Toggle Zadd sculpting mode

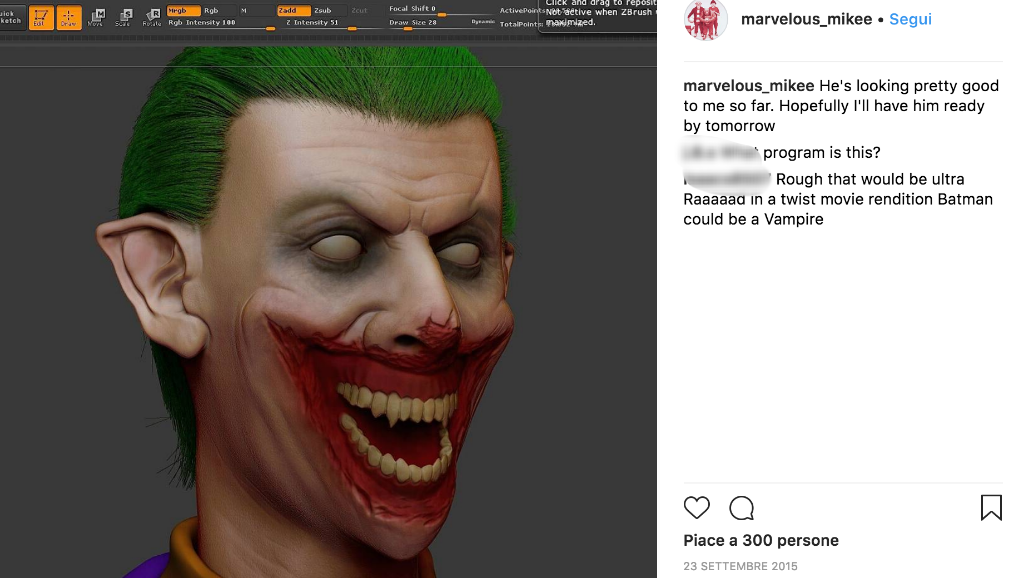click(292, 10)
